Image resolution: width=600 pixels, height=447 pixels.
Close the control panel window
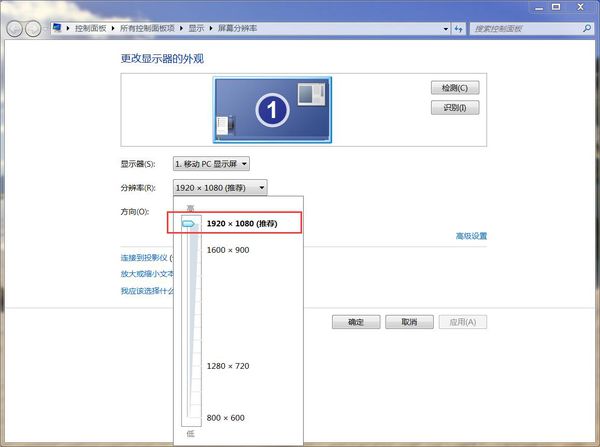click(580, 7)
